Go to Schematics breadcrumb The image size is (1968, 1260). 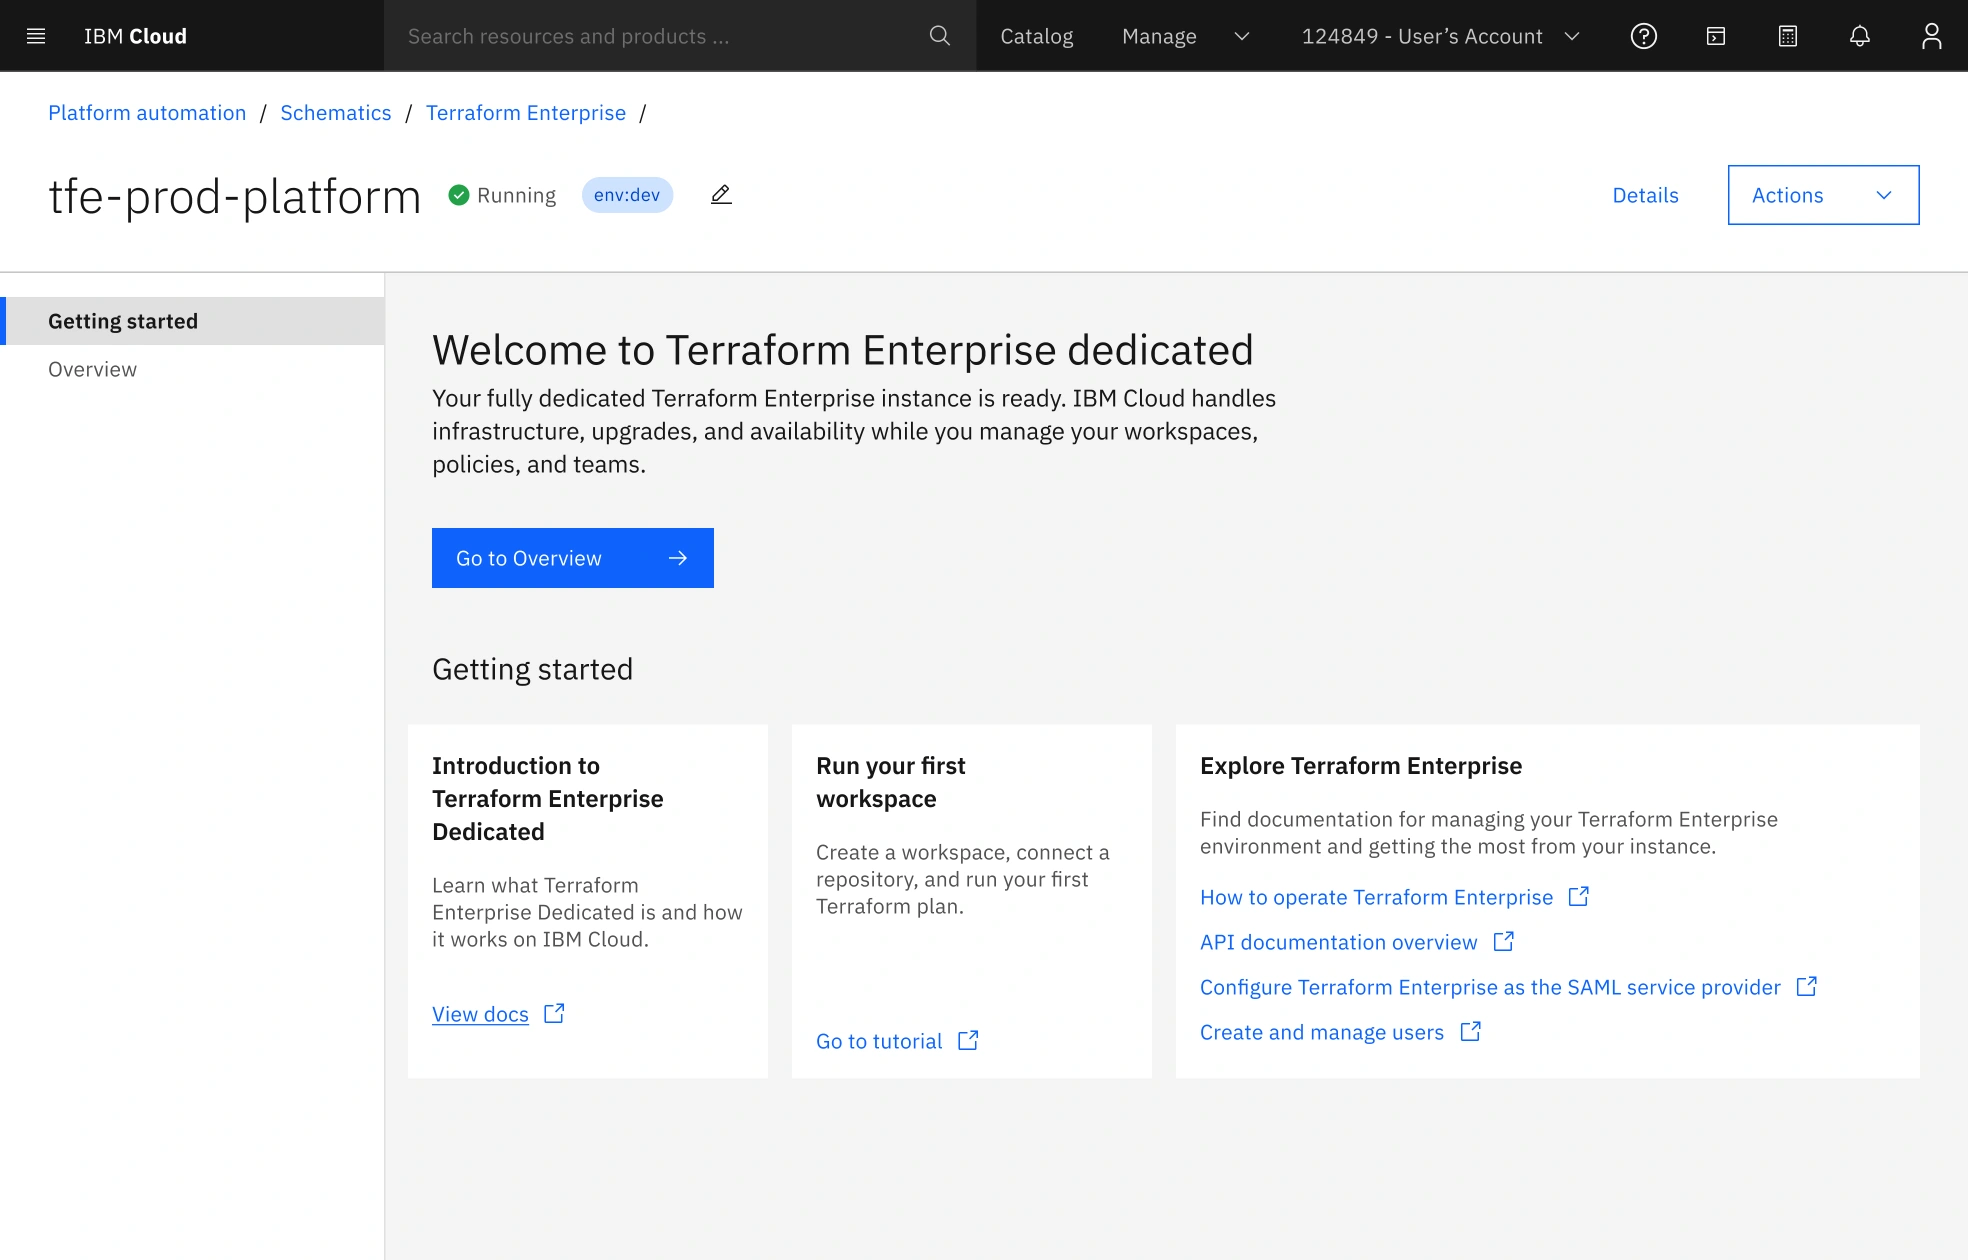(336, 113)
